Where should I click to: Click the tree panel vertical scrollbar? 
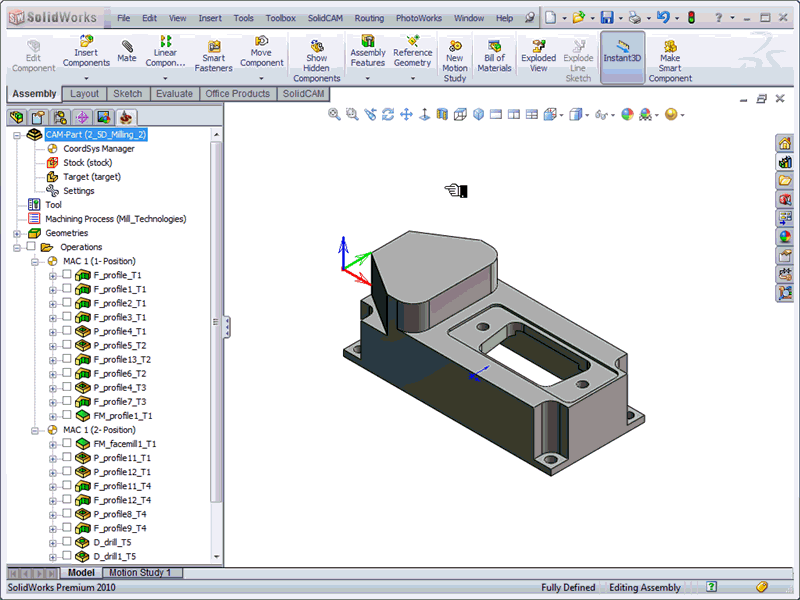click(216, 321)
